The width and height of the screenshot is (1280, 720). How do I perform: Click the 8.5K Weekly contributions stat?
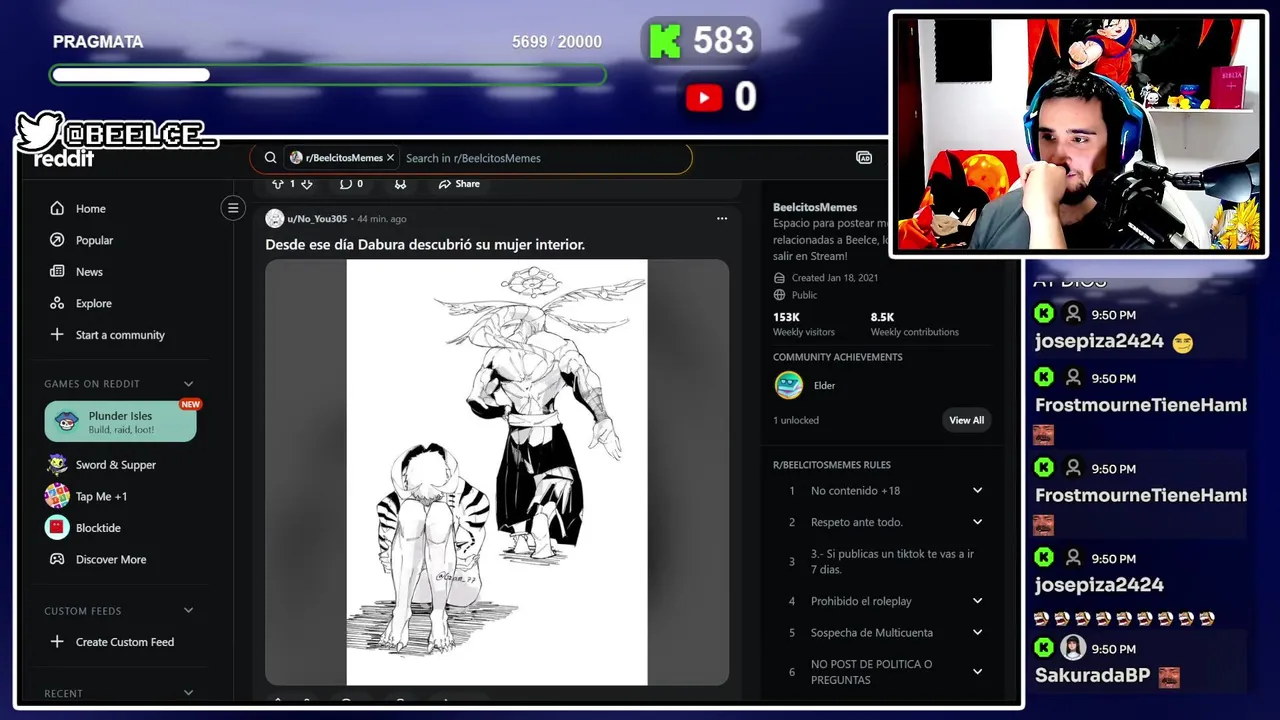point(914,324)
